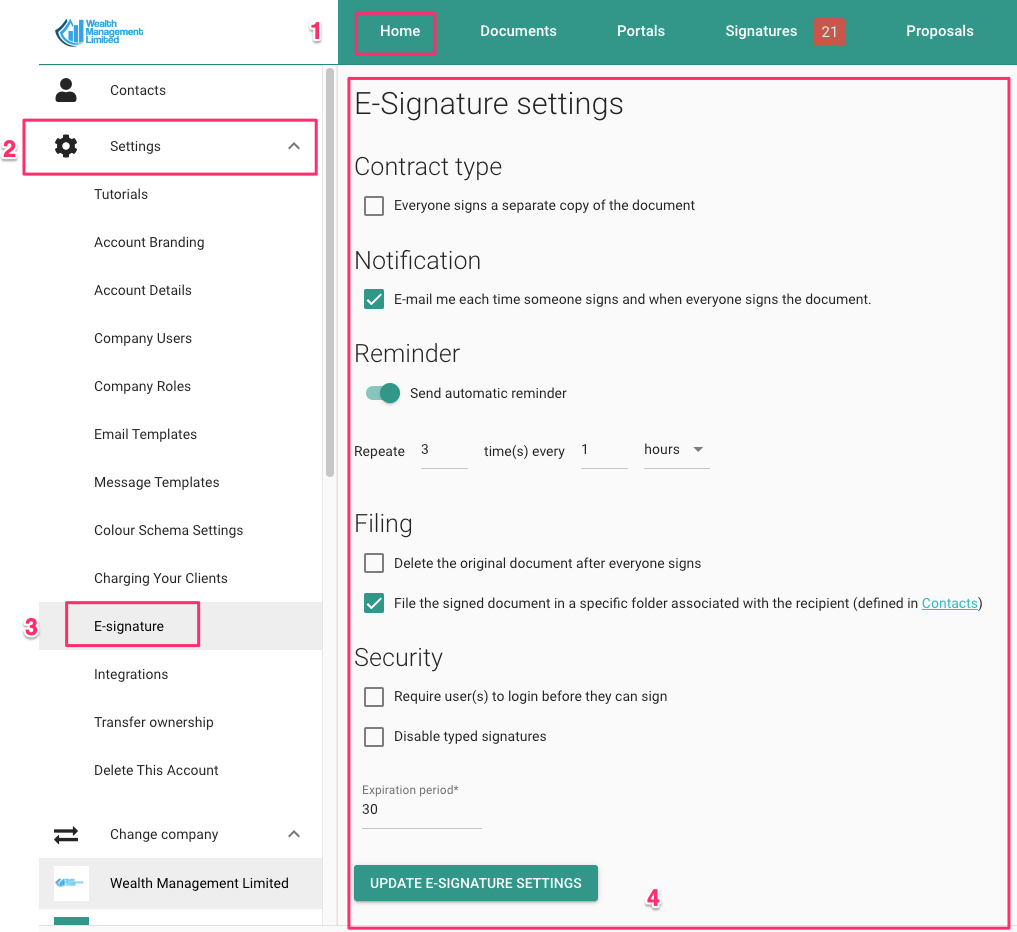Switch to the Proposals tab
This screenshot has width=1017, height=932.
click(939, 31)
